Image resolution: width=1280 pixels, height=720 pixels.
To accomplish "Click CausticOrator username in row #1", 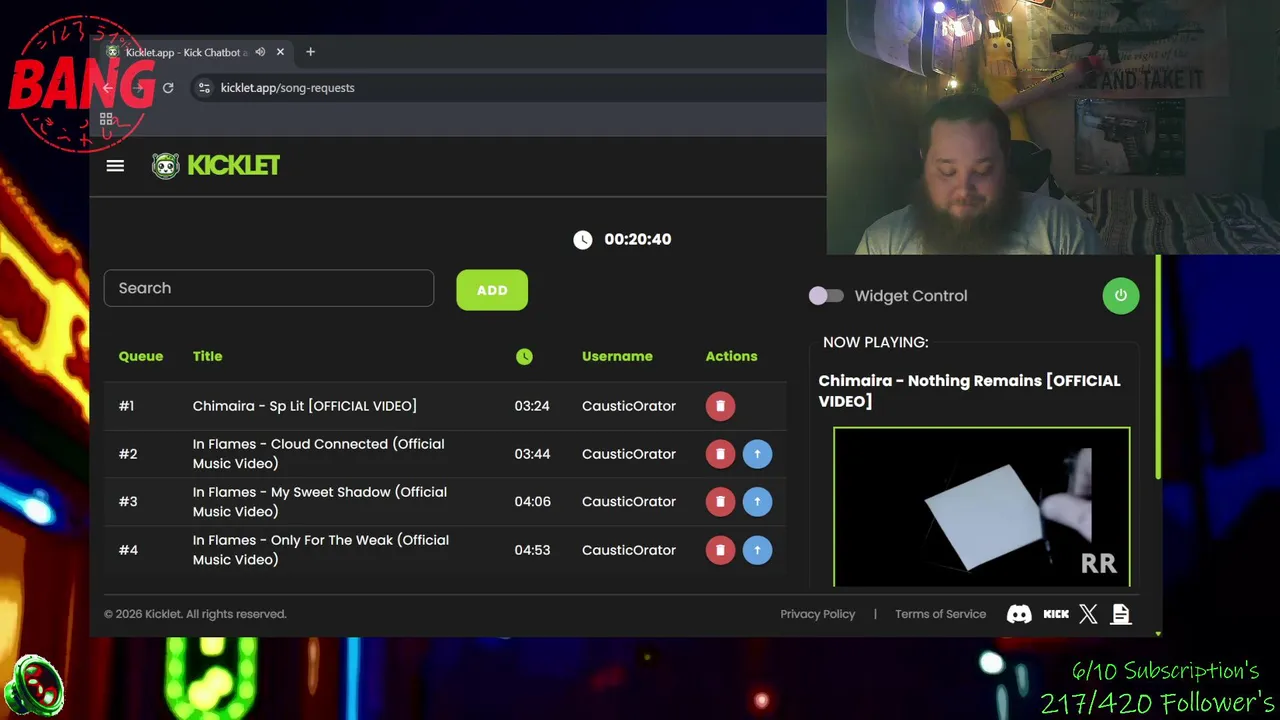I will [629, 406].
